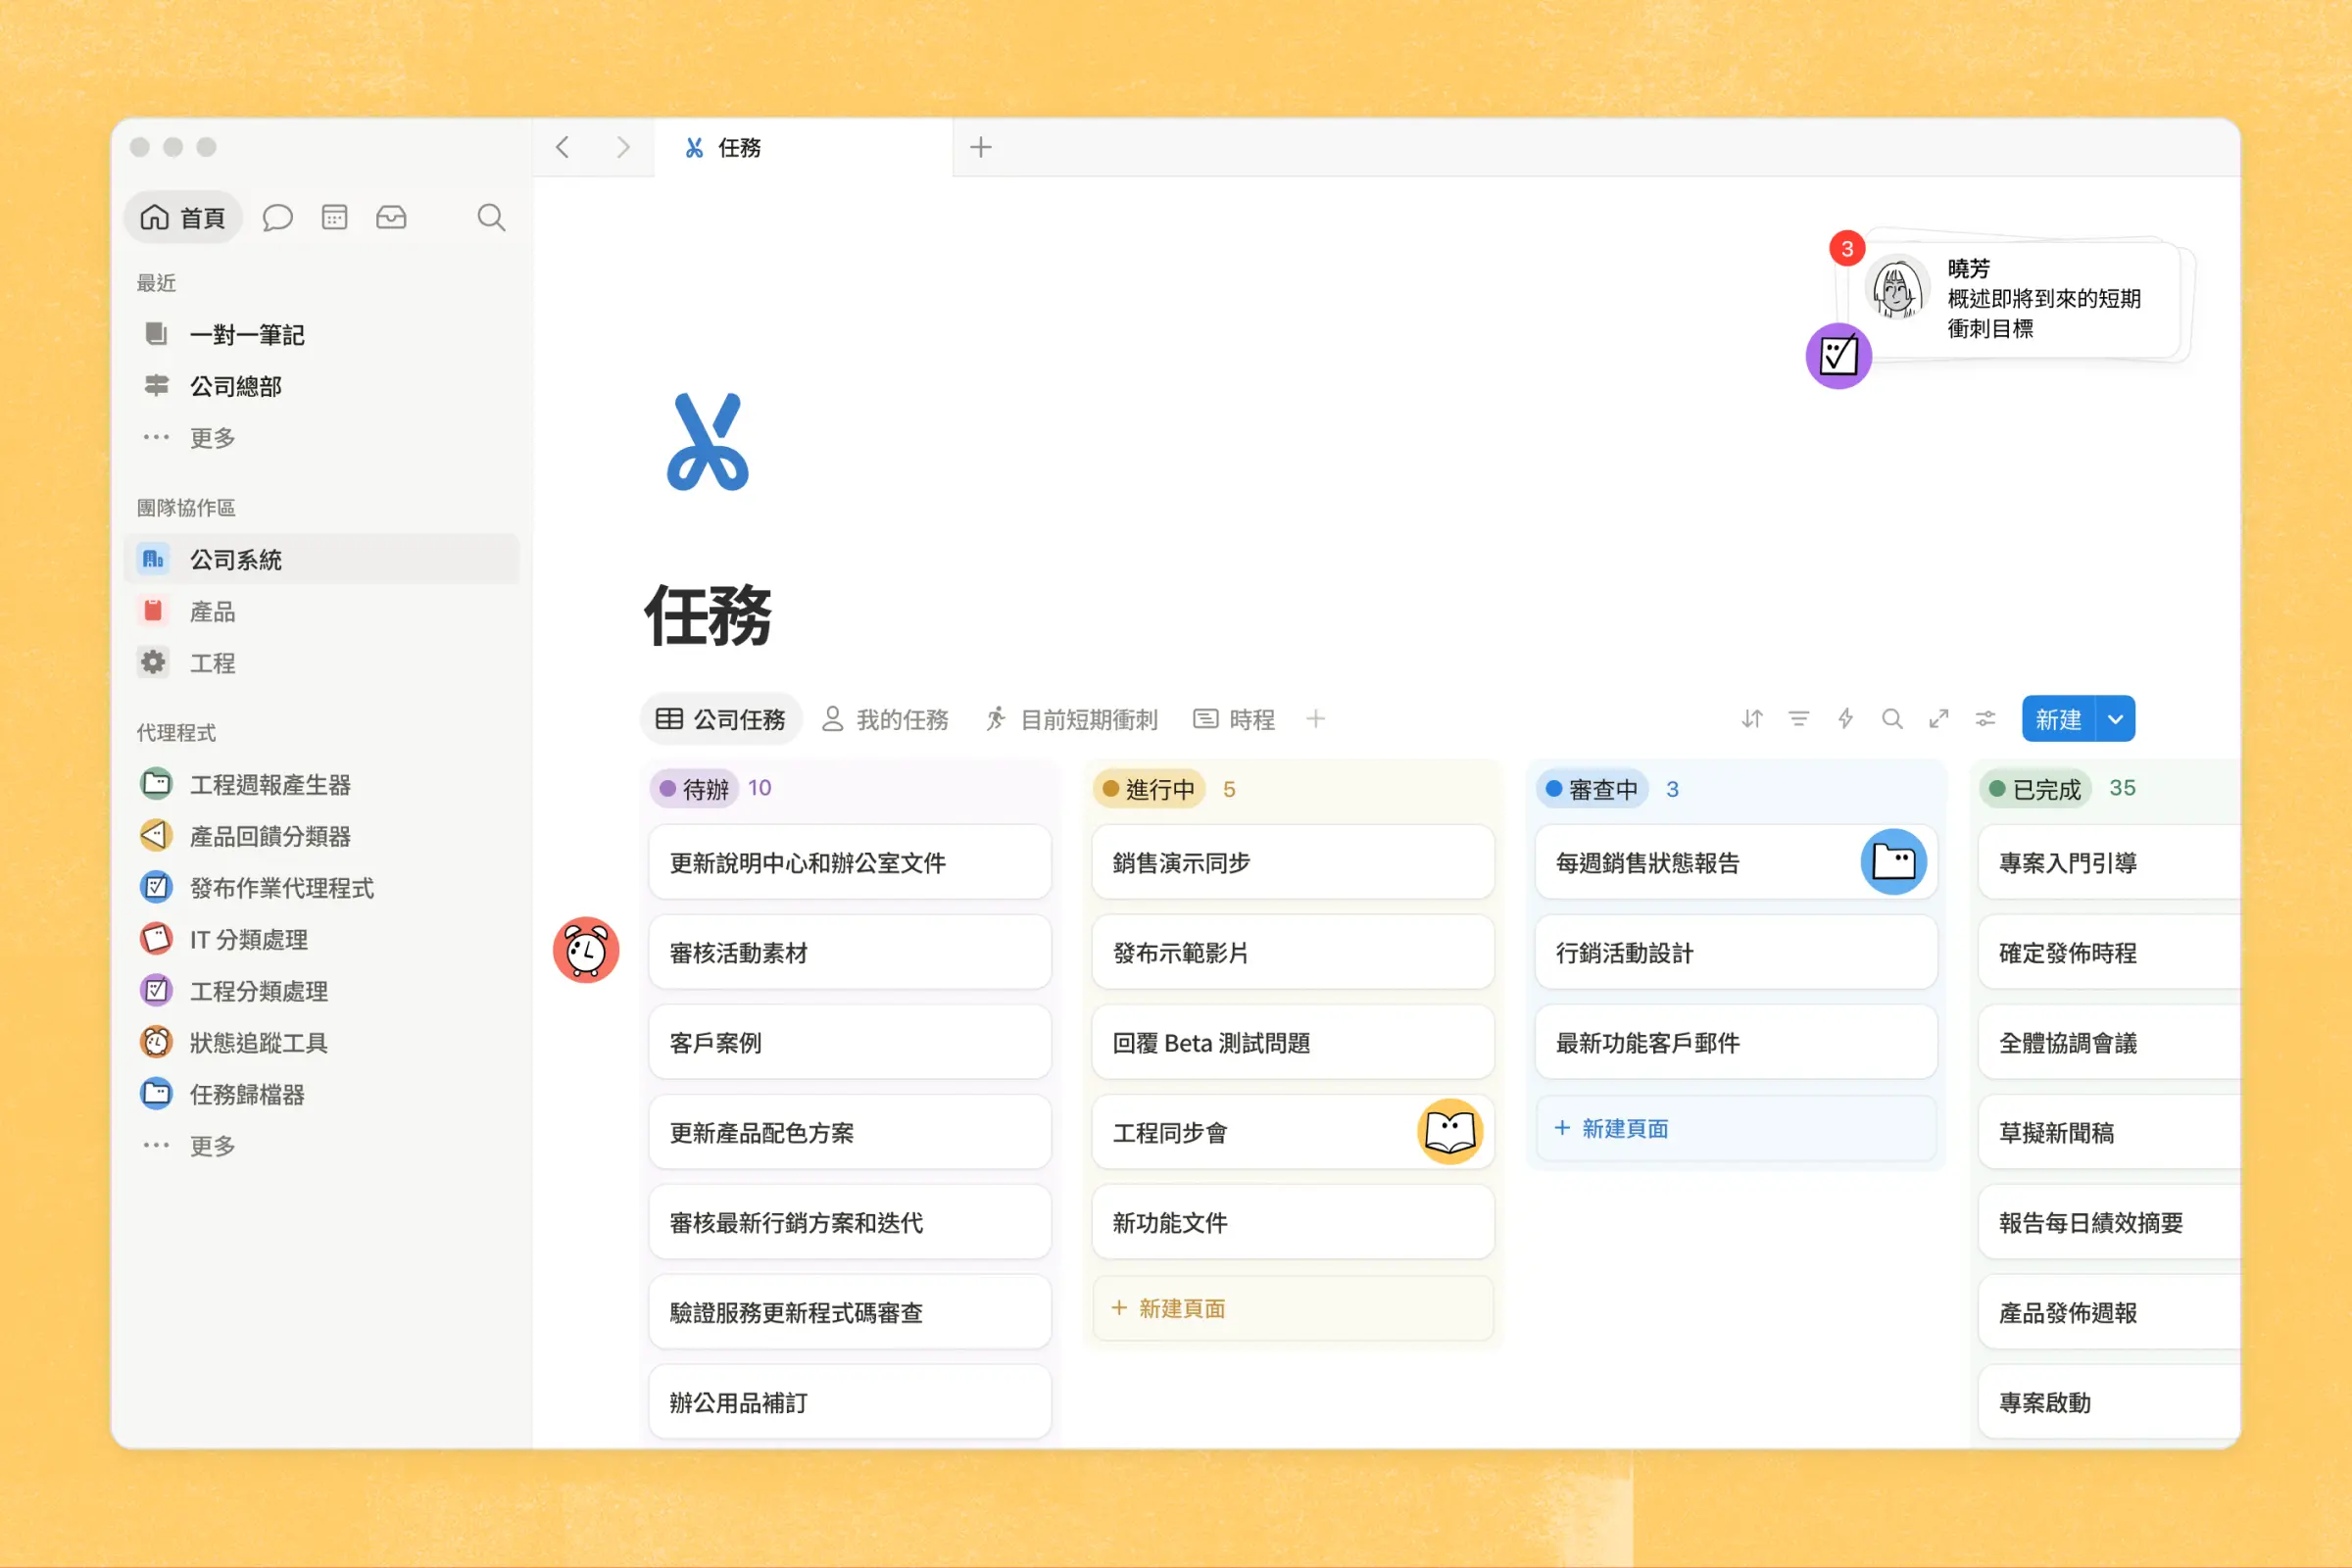Click the filter lines icon in toolbar
2352x1568 pixels.
click(1798, 719)
